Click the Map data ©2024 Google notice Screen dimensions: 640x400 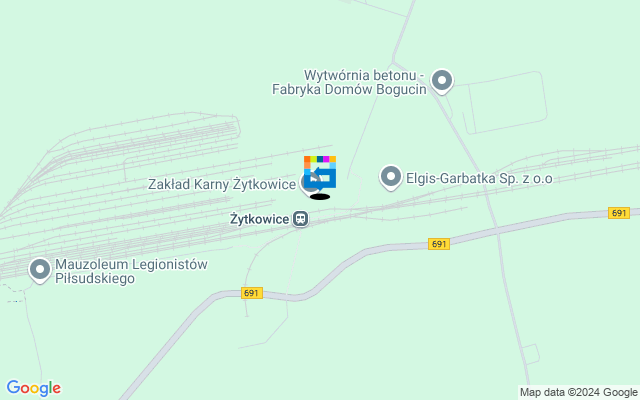coord(578,392)
